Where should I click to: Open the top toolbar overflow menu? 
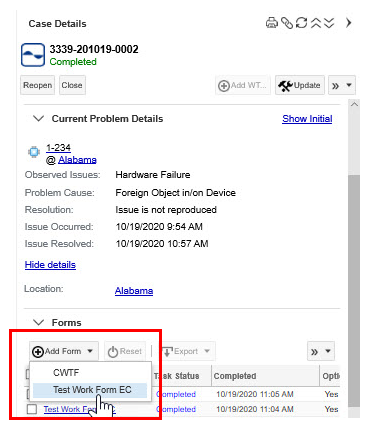point(342,86)
